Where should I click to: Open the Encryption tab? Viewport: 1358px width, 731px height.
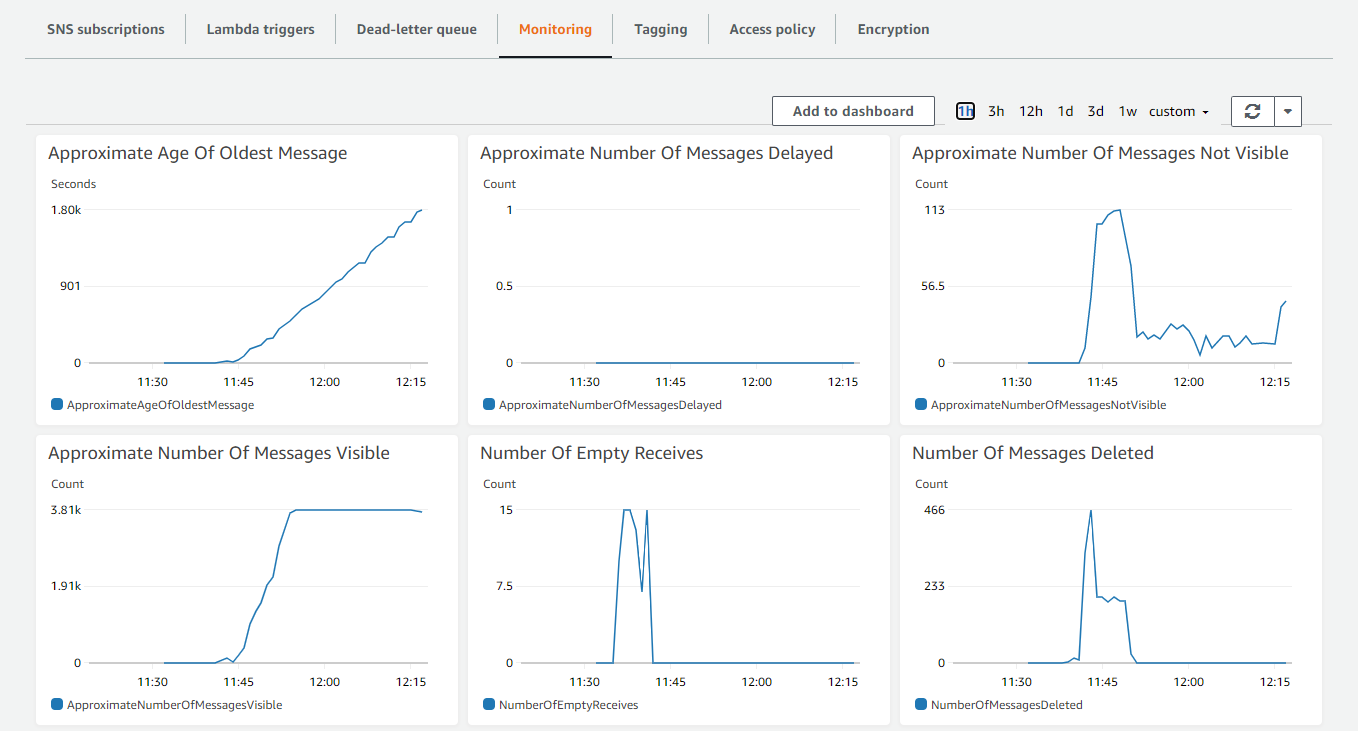click(x=892, y=29)
